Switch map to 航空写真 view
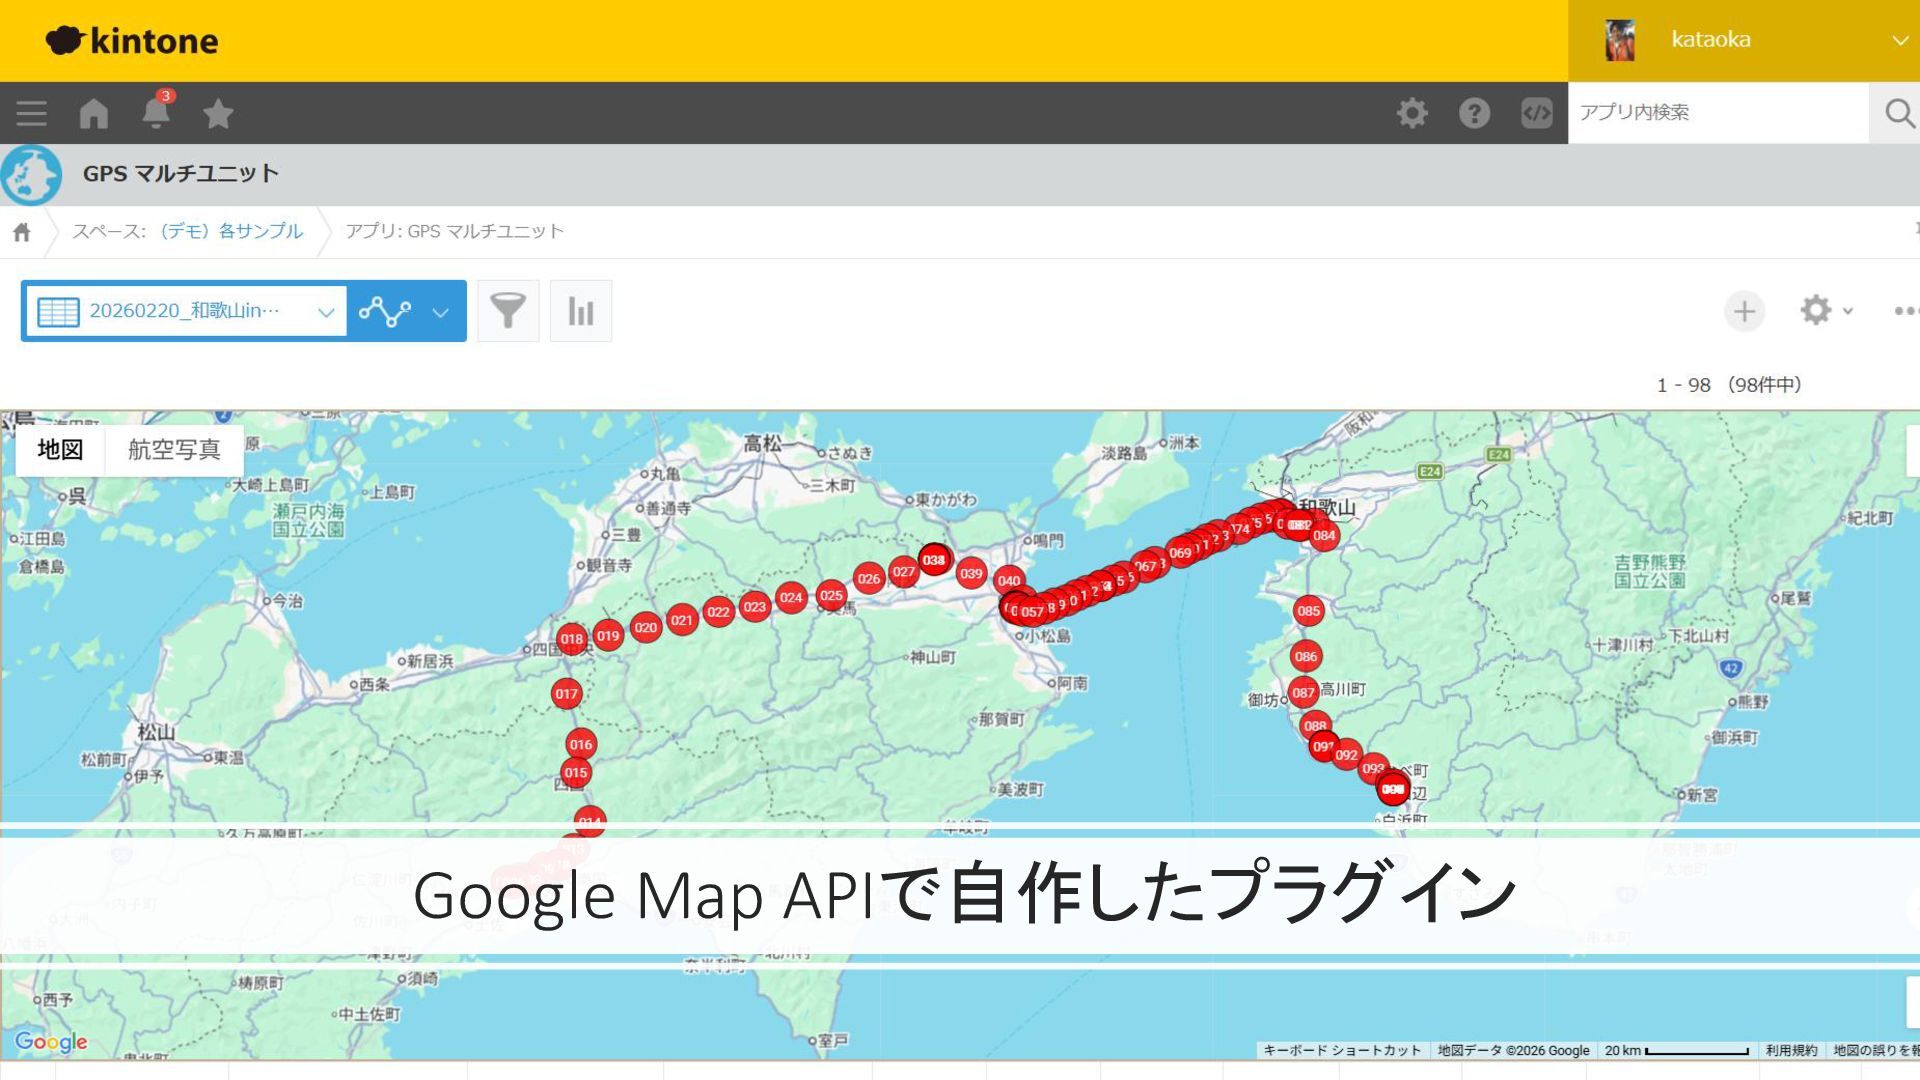 (x=174, y=450)
